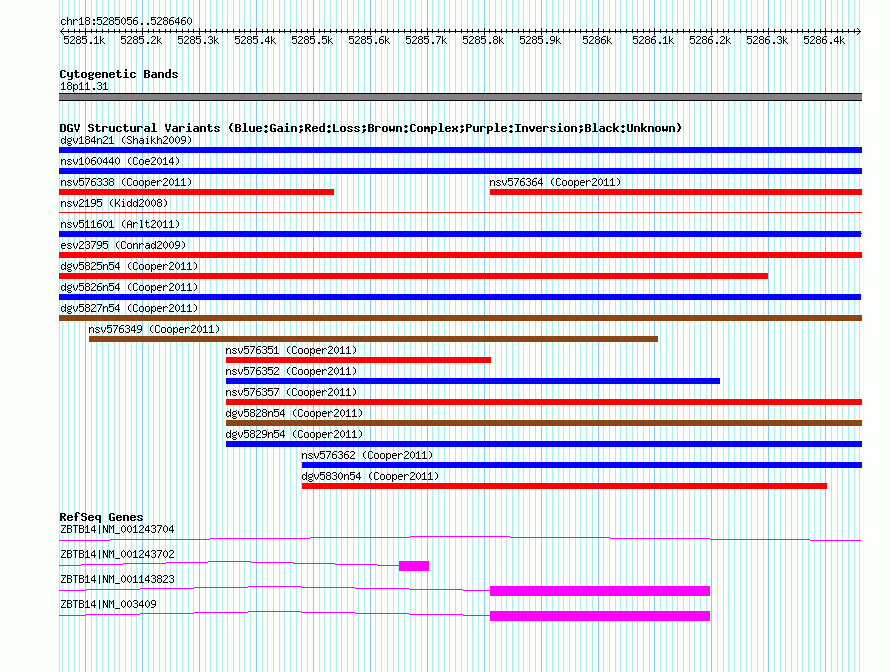Click the dgv5828n54 brown complex bar
The width and height of the screenshot is (890, 672).
click(544, 423)
